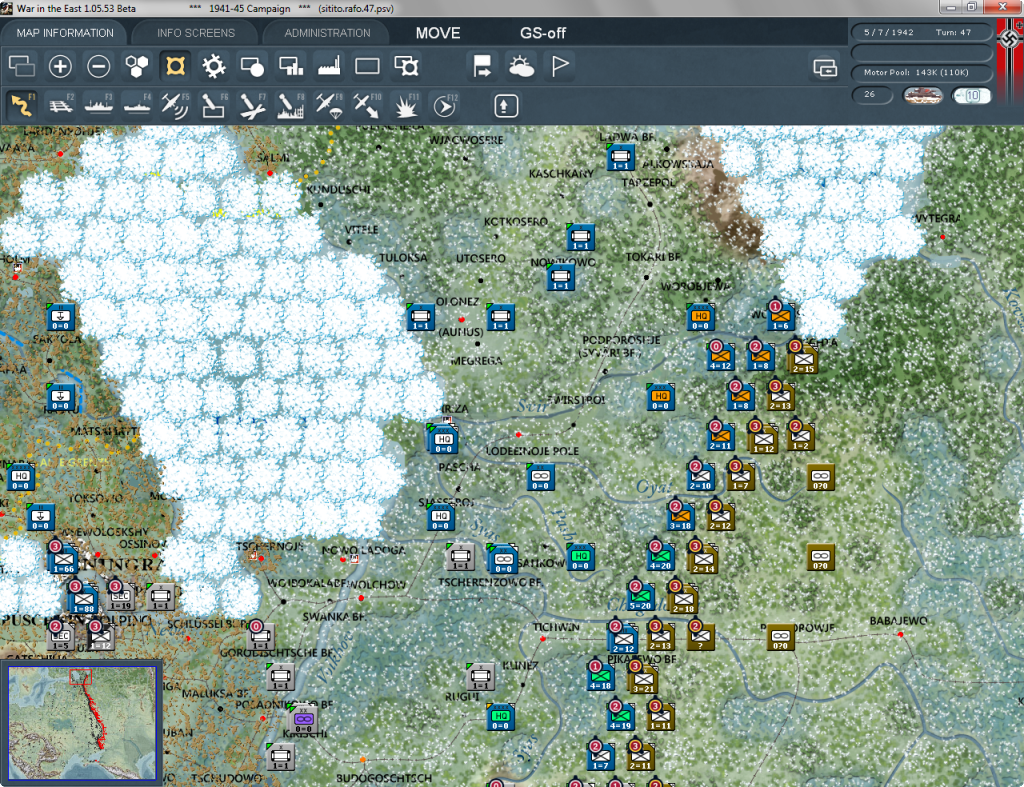This screenshot has width=1024, height=787.
Task: Click the minimap overview thumbnail
Action: coord(82,722)
